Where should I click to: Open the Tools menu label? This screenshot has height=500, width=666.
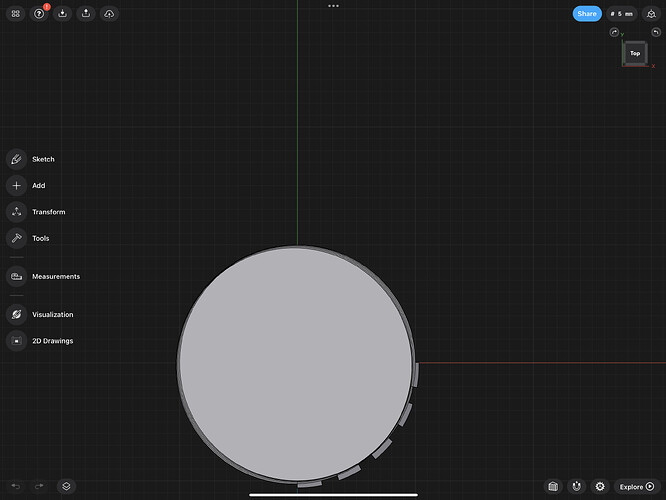point(41,238)
